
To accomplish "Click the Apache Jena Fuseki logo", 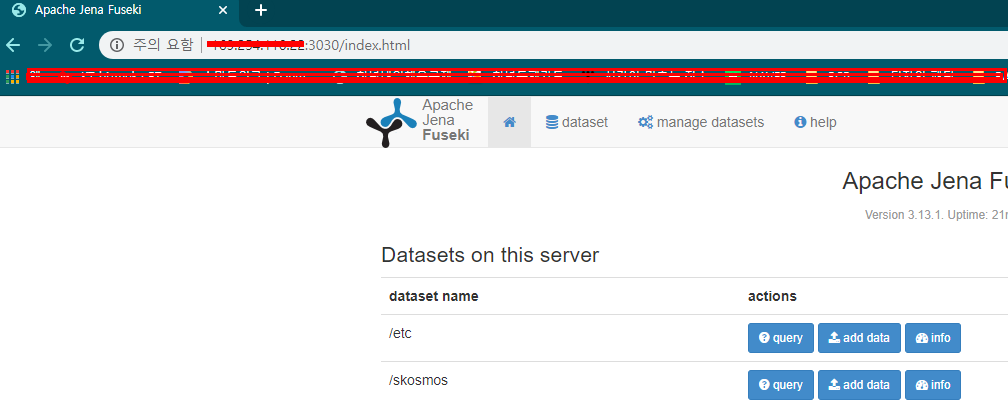I will [419, 121].
